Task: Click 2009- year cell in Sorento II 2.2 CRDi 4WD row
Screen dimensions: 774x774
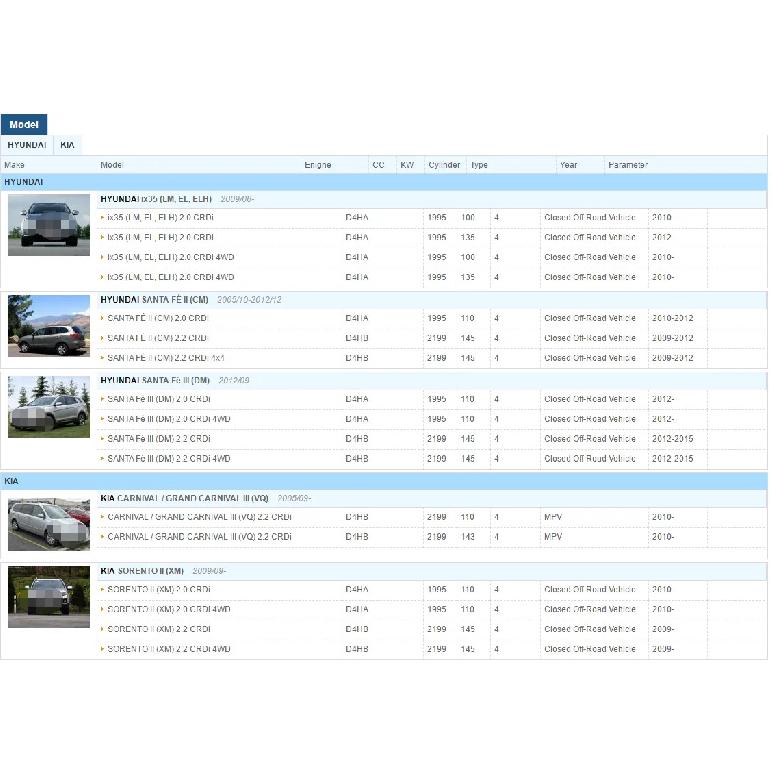Action: tap(663, 649)
